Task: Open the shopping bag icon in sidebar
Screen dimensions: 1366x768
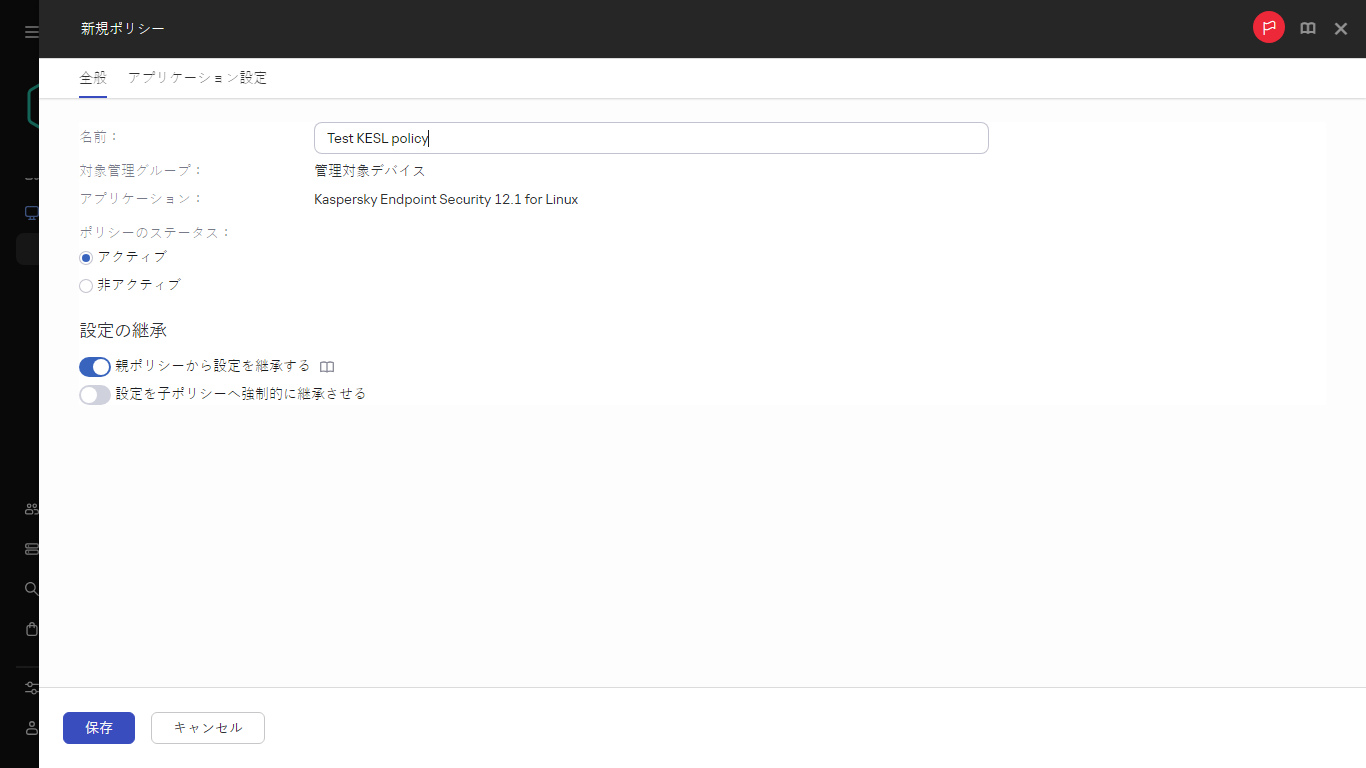Action: coord(32,629)
